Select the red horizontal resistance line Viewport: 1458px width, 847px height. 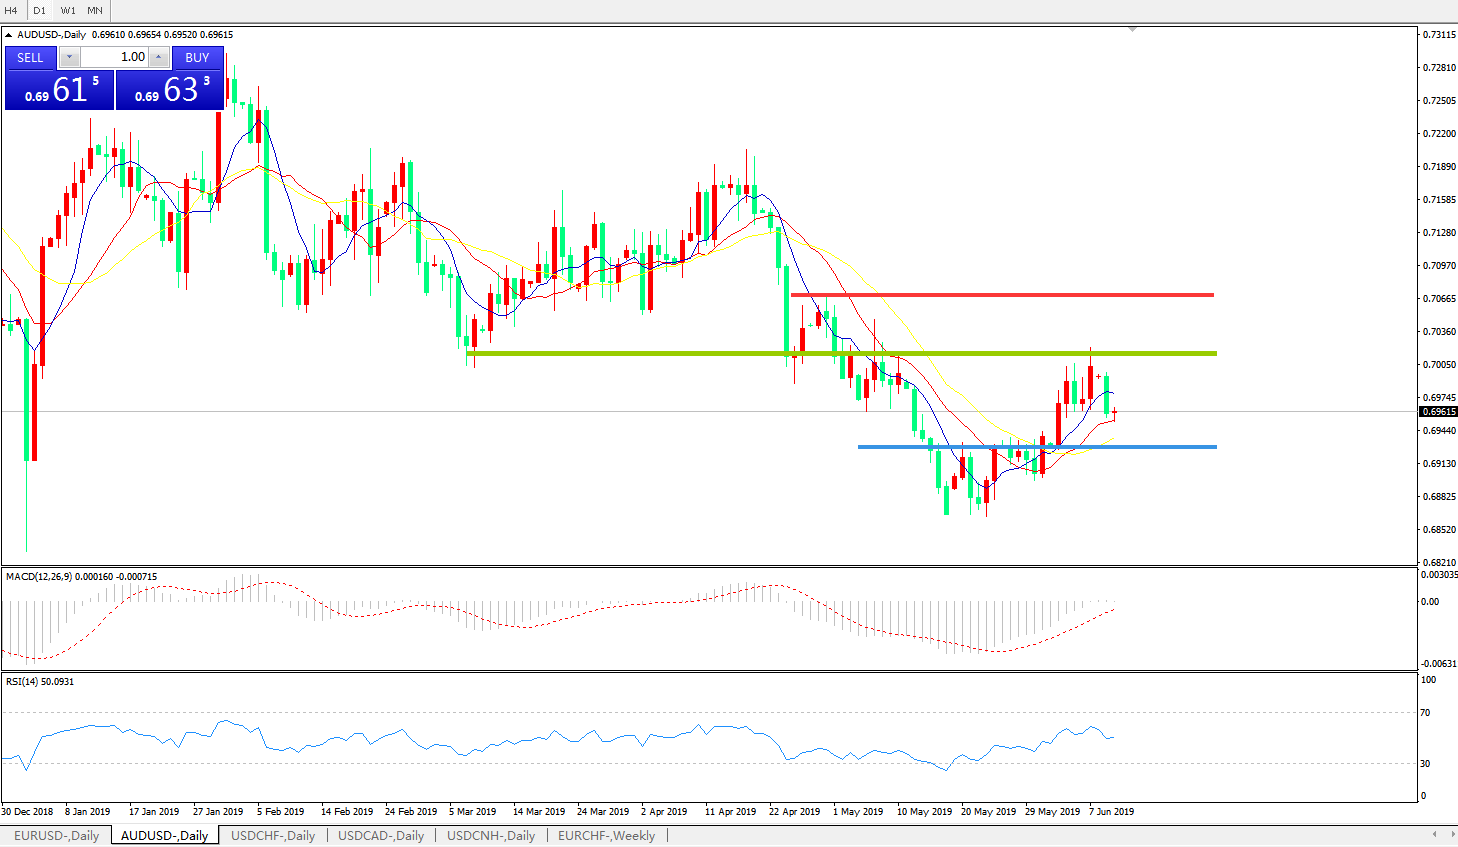tap(1000, 295)
